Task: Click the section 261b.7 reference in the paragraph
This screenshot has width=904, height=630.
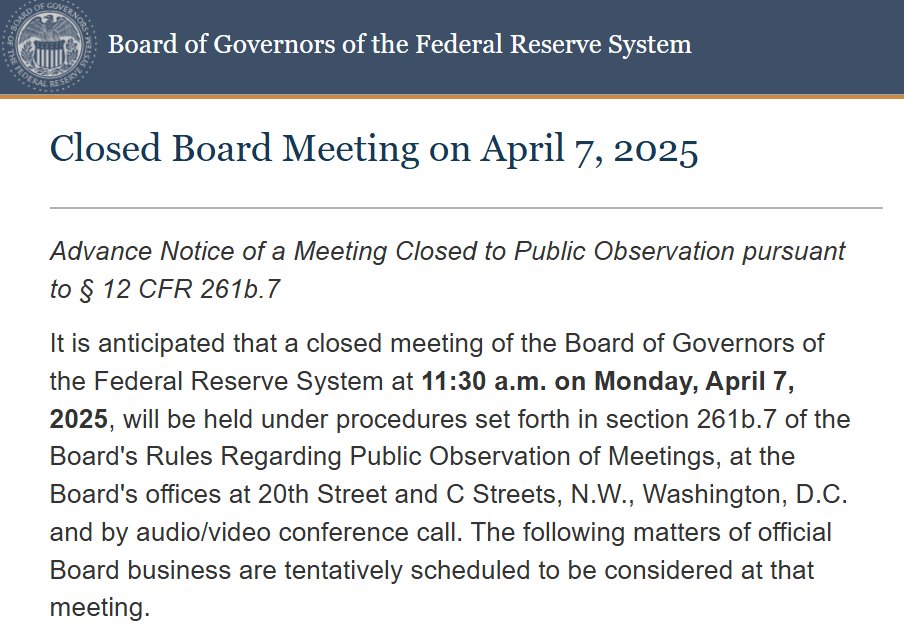Action: (691, 419)
